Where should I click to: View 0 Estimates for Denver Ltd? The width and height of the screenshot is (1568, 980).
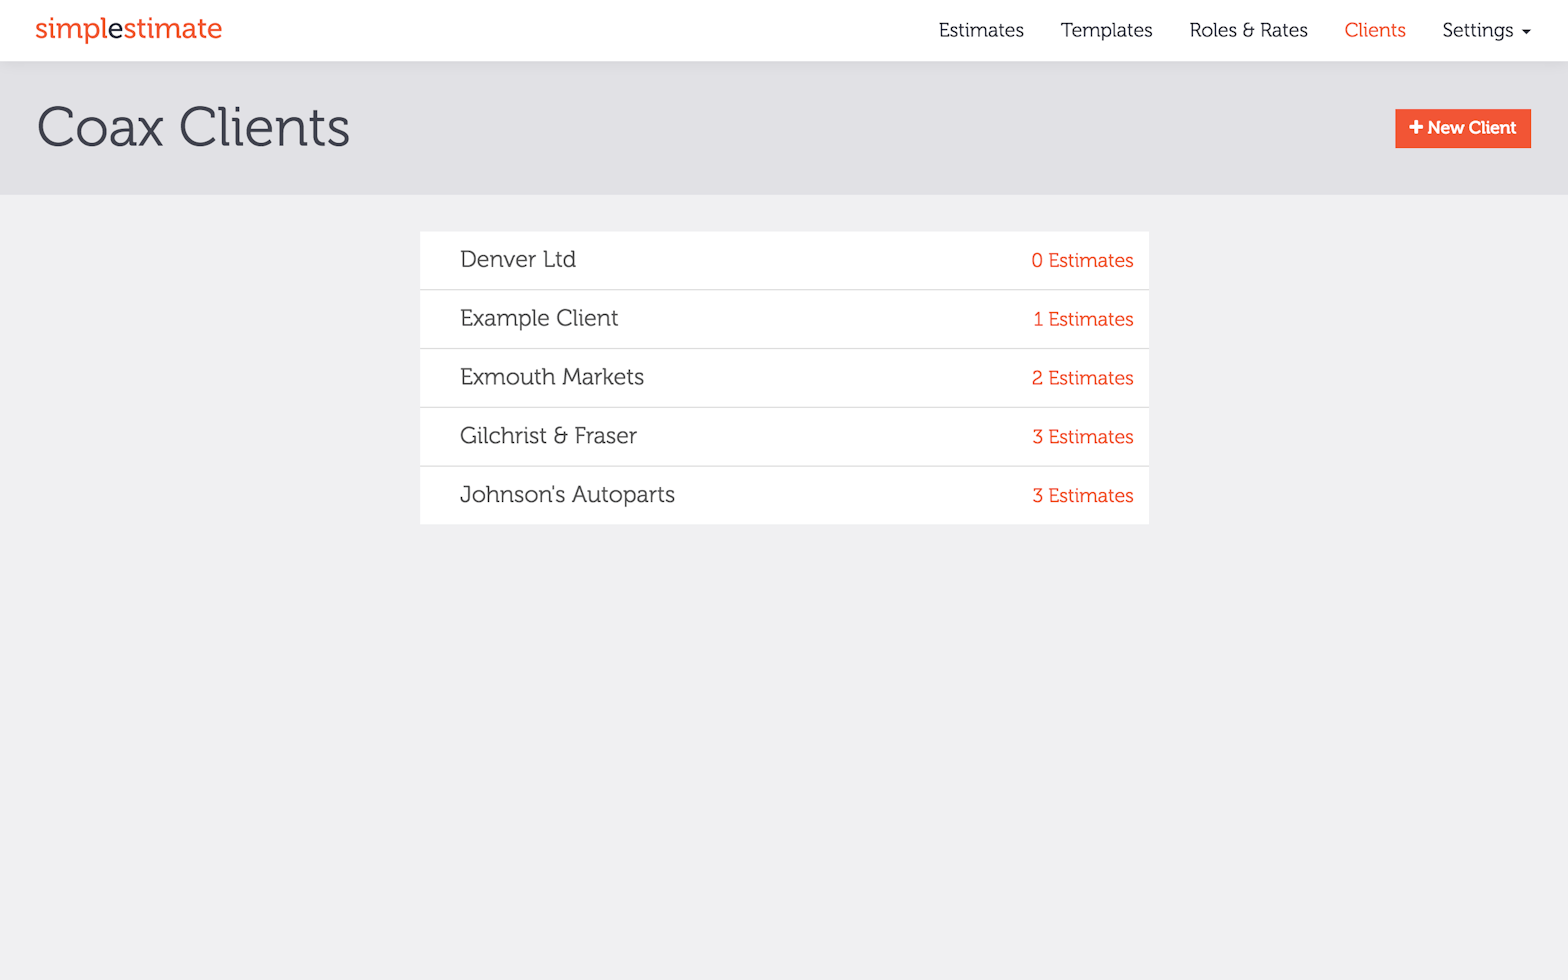pyautogui.click(x=1082, y=261)
